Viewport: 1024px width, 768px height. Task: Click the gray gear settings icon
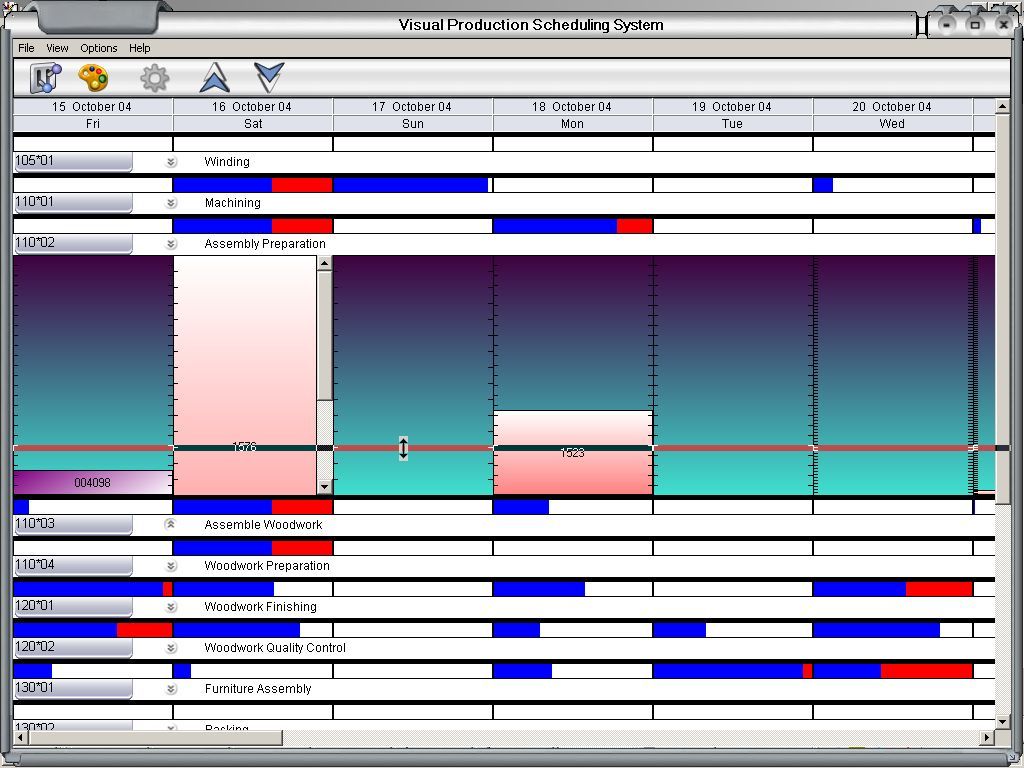pyautogui.click(x=154, y=78)
